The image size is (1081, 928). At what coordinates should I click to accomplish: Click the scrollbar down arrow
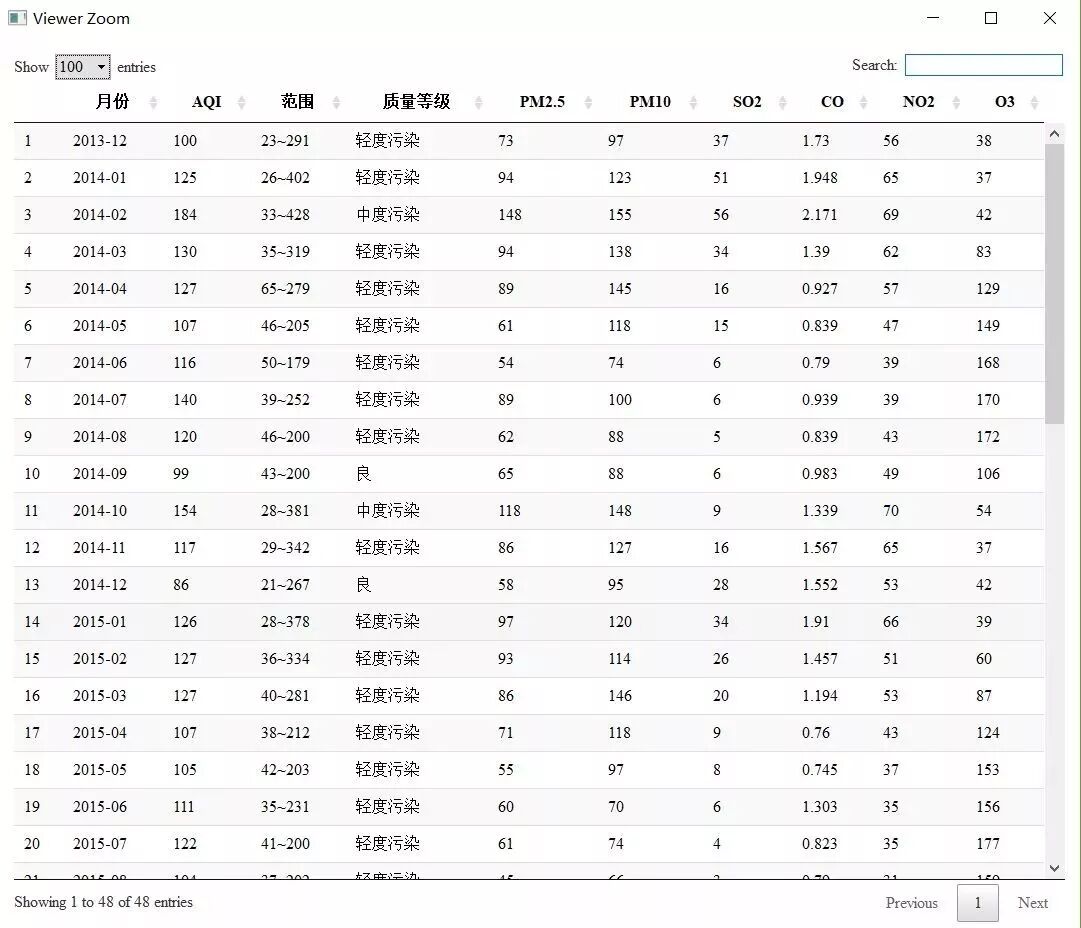pos(1054,868)
